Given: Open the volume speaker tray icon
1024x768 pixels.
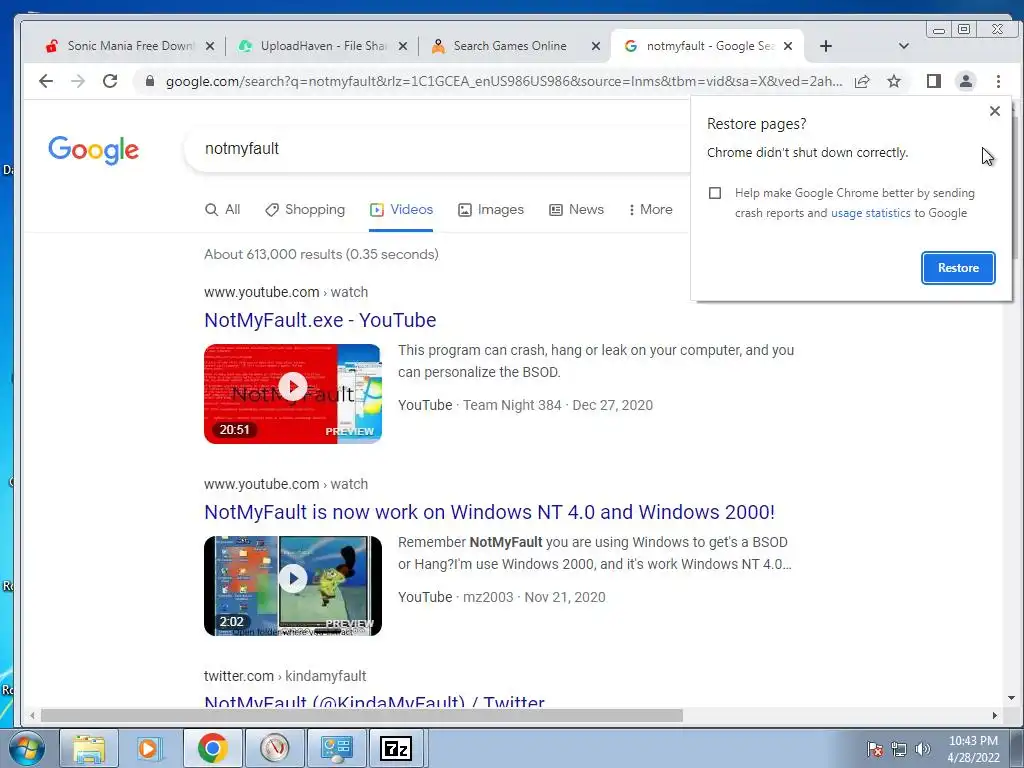Looking at the screenshot, I should tap(922, 749).
